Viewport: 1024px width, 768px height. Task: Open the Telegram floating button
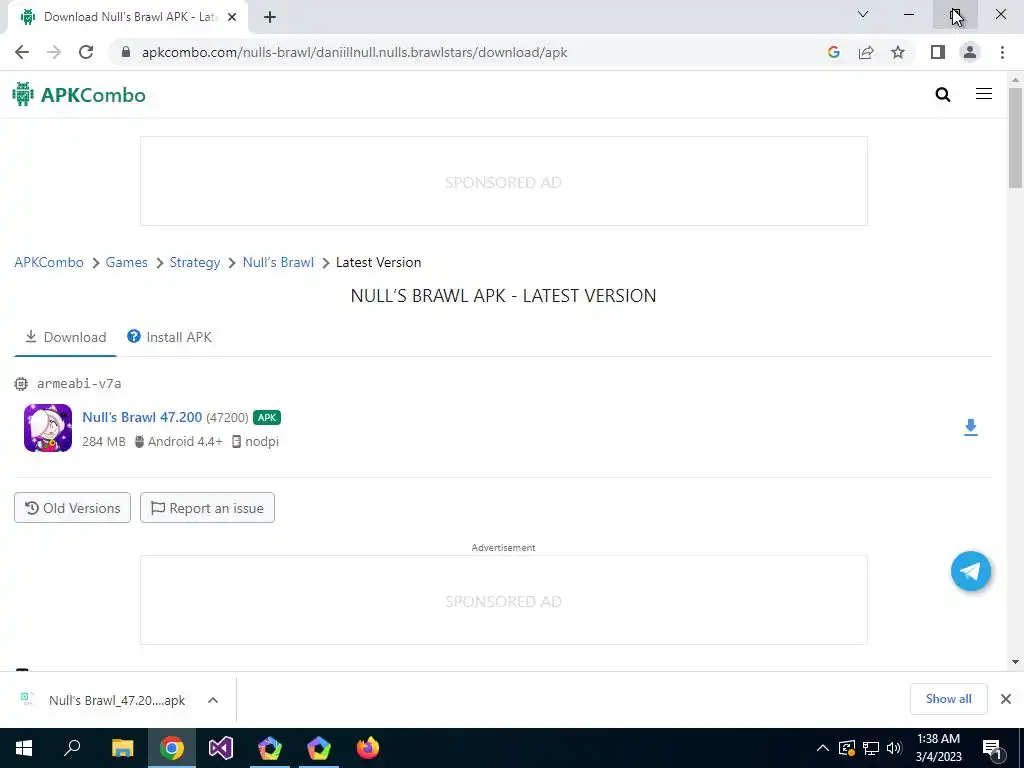(970, 571)
